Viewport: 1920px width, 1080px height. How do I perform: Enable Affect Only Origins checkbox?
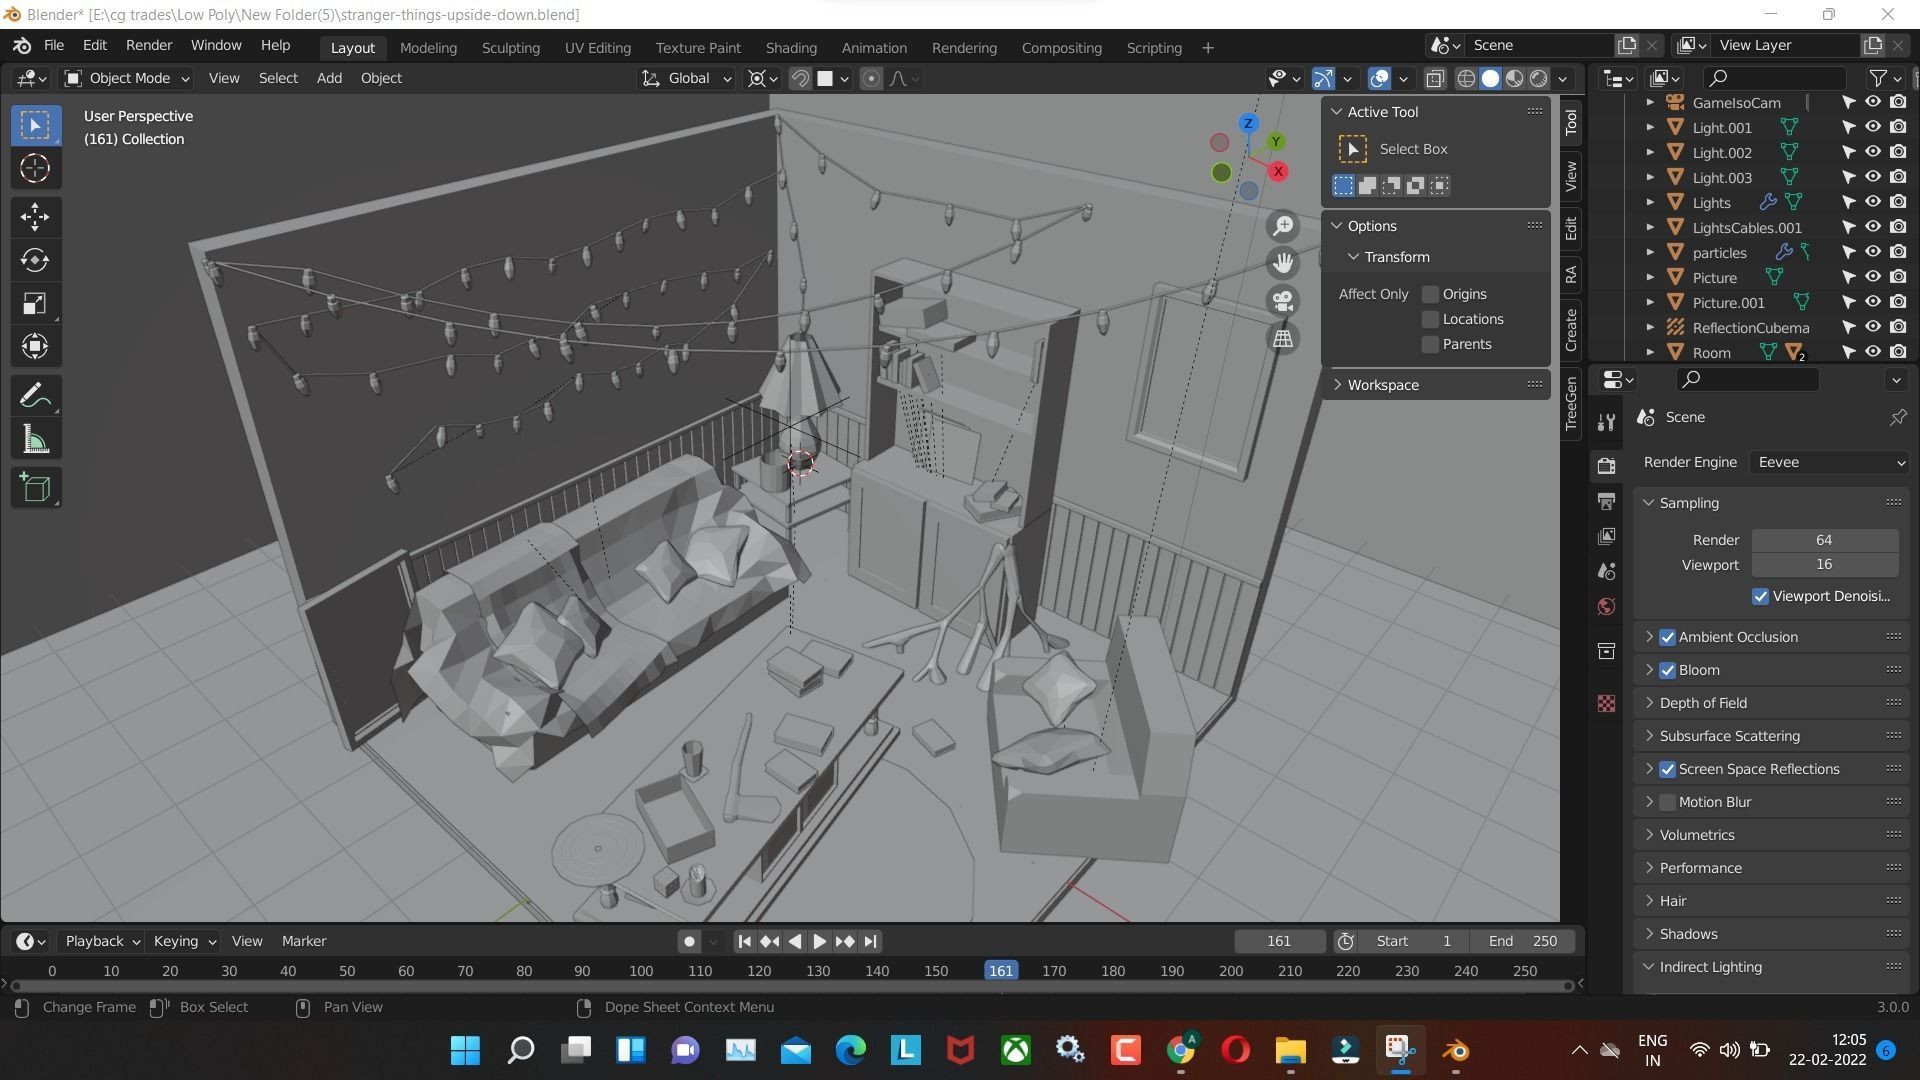pyautogui.click(x=1431, y=294)
